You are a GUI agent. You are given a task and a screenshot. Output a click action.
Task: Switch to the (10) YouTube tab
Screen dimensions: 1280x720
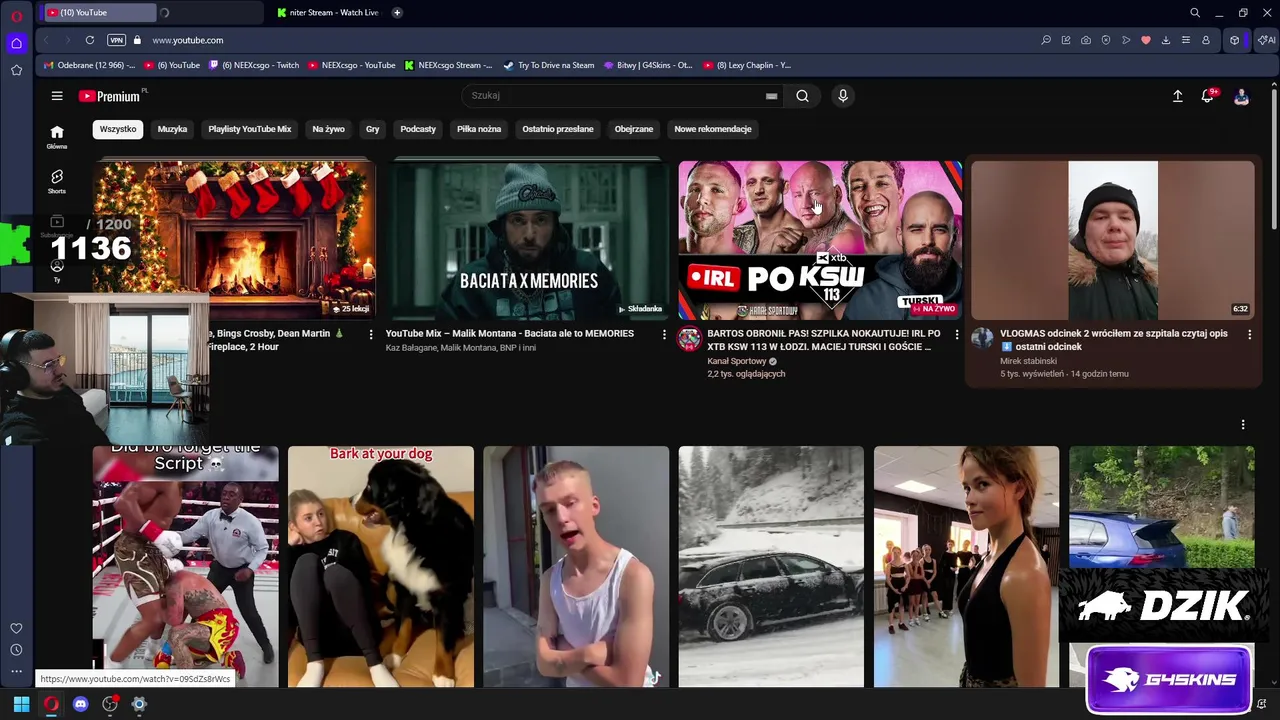[100, 13]
